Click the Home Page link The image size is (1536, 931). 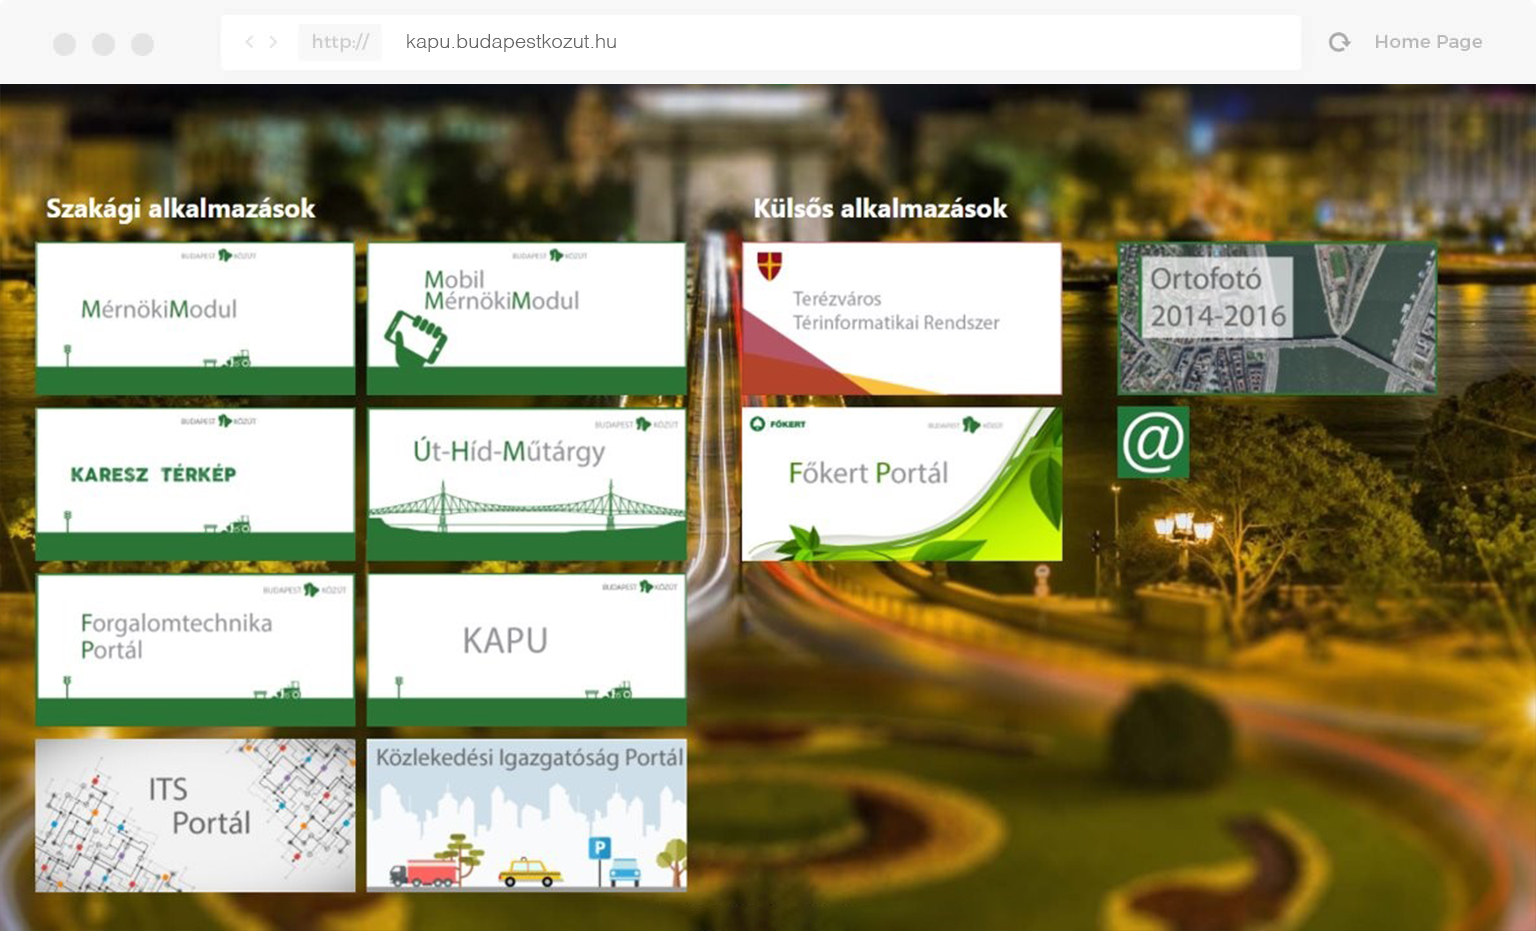(1428, 42)
